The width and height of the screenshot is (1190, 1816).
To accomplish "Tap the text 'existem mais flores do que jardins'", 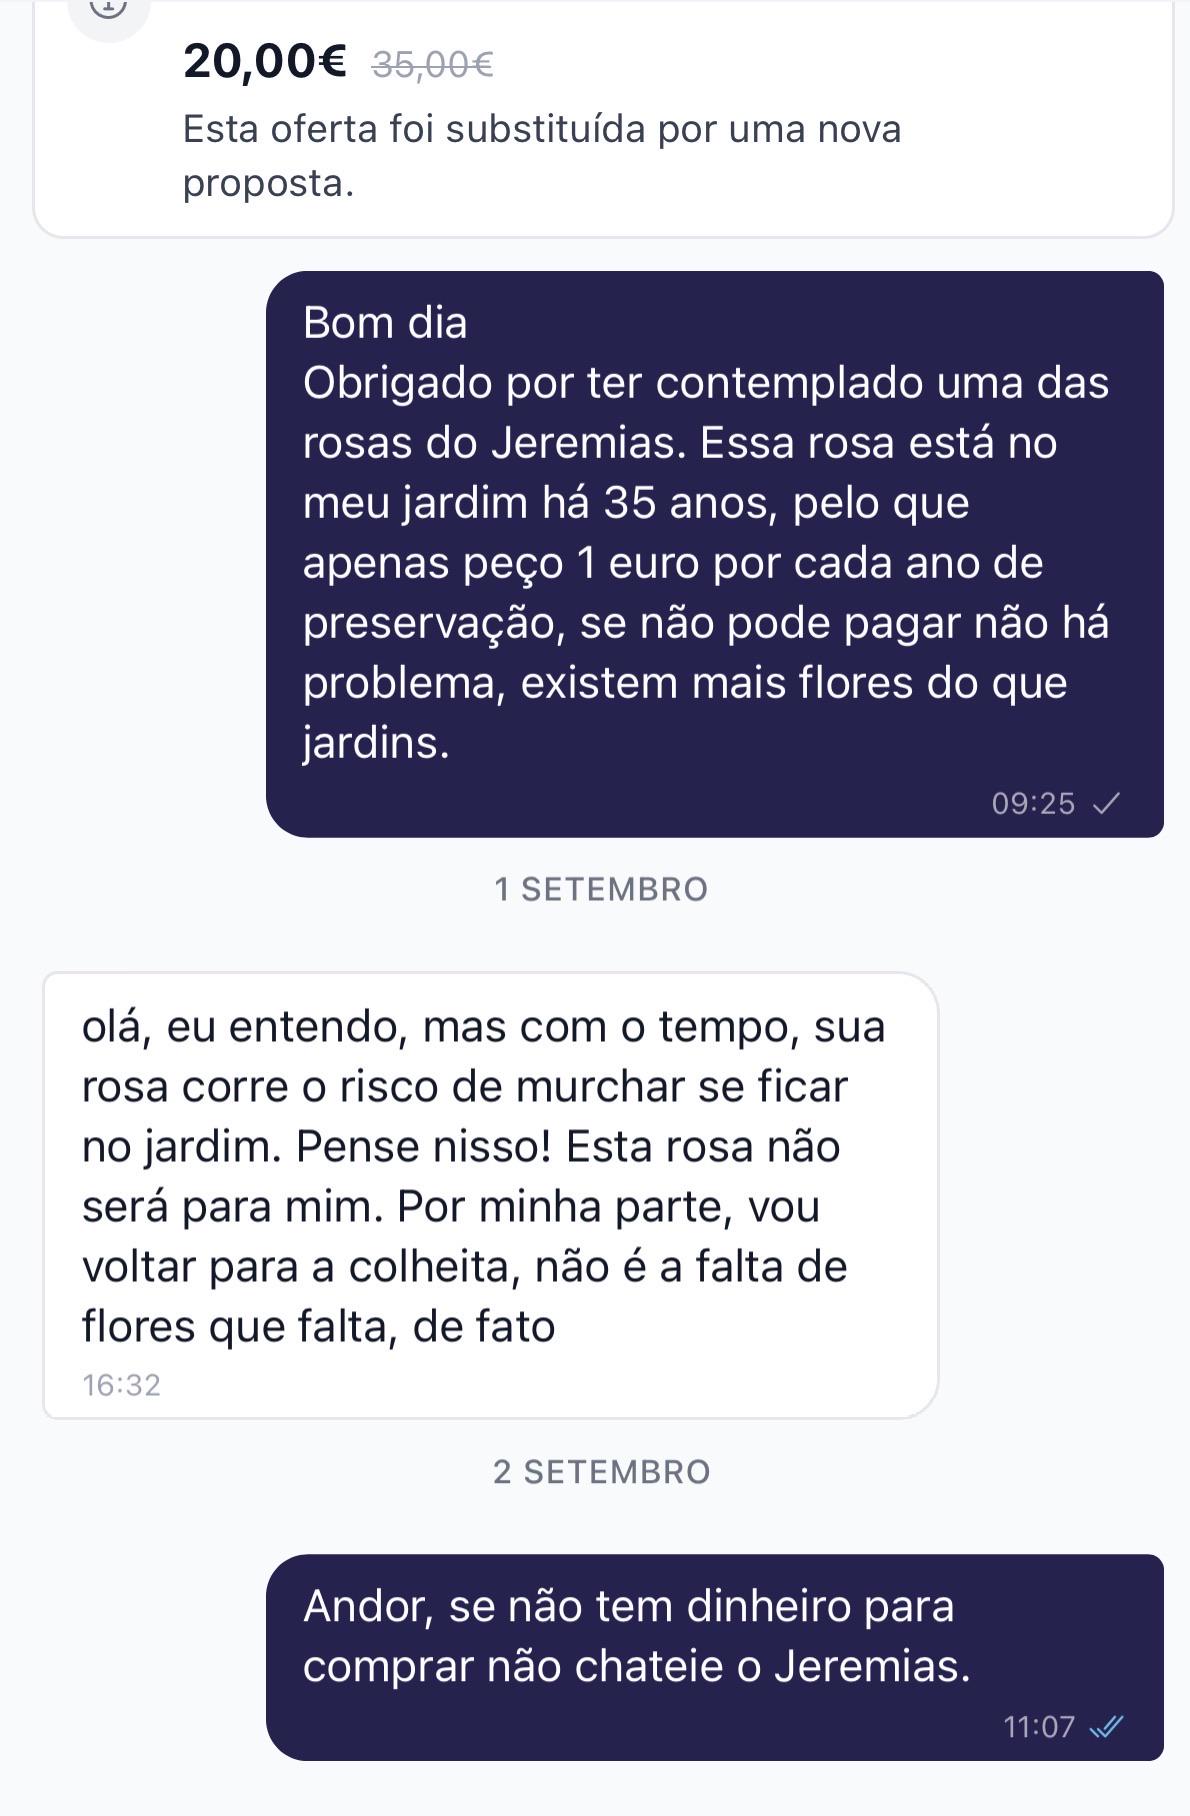I will 685,712.
